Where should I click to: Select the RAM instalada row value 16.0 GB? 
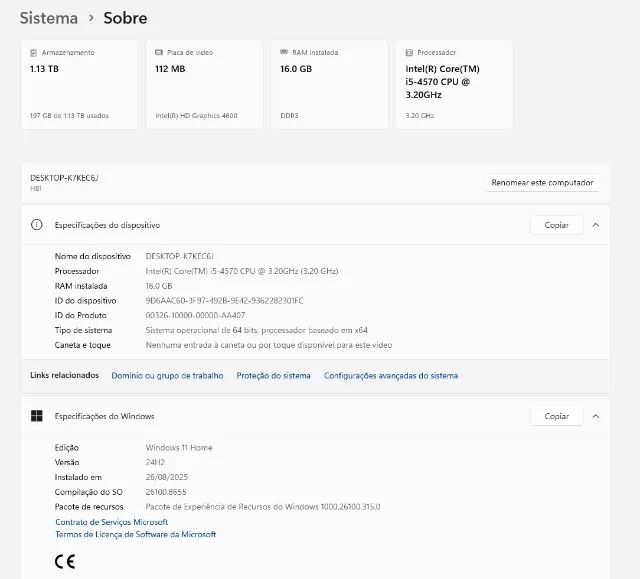(159, 286)
